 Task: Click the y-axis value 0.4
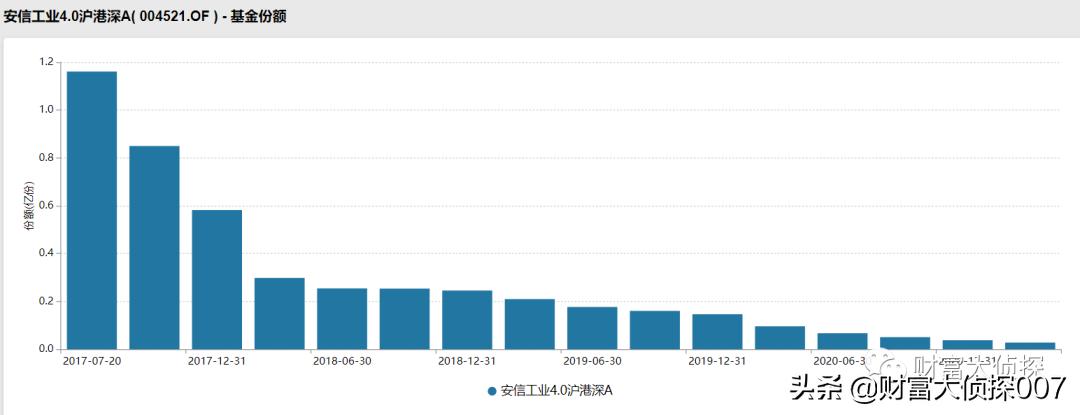[46, 253]
